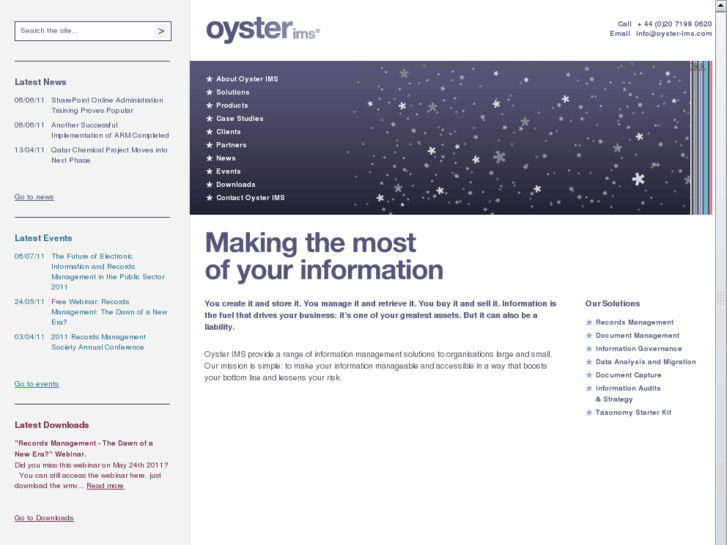Open the Downloads menu item
The image size is (727, 545).
236,185
